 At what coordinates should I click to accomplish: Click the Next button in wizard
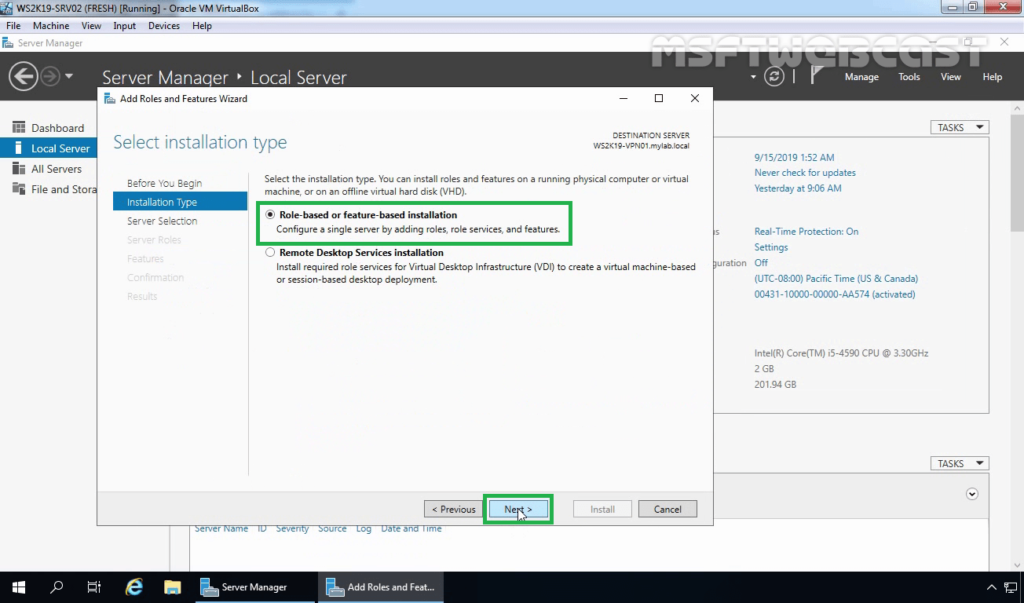(x=518, y=509)
